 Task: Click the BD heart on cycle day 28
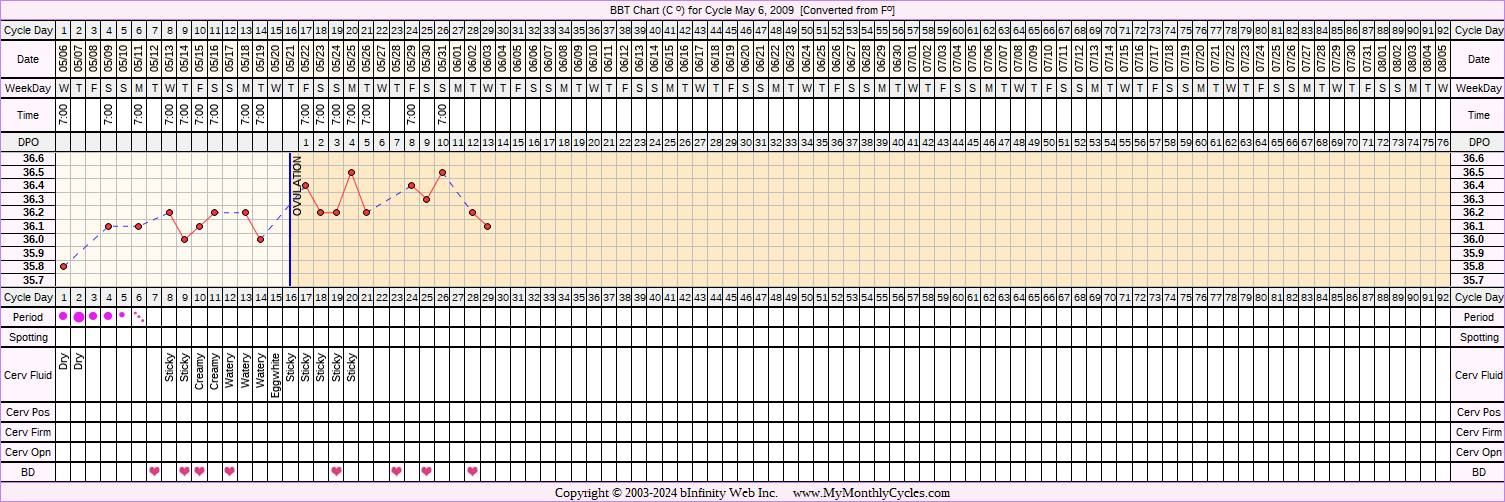pyautogui.click(x=472, y=471)
